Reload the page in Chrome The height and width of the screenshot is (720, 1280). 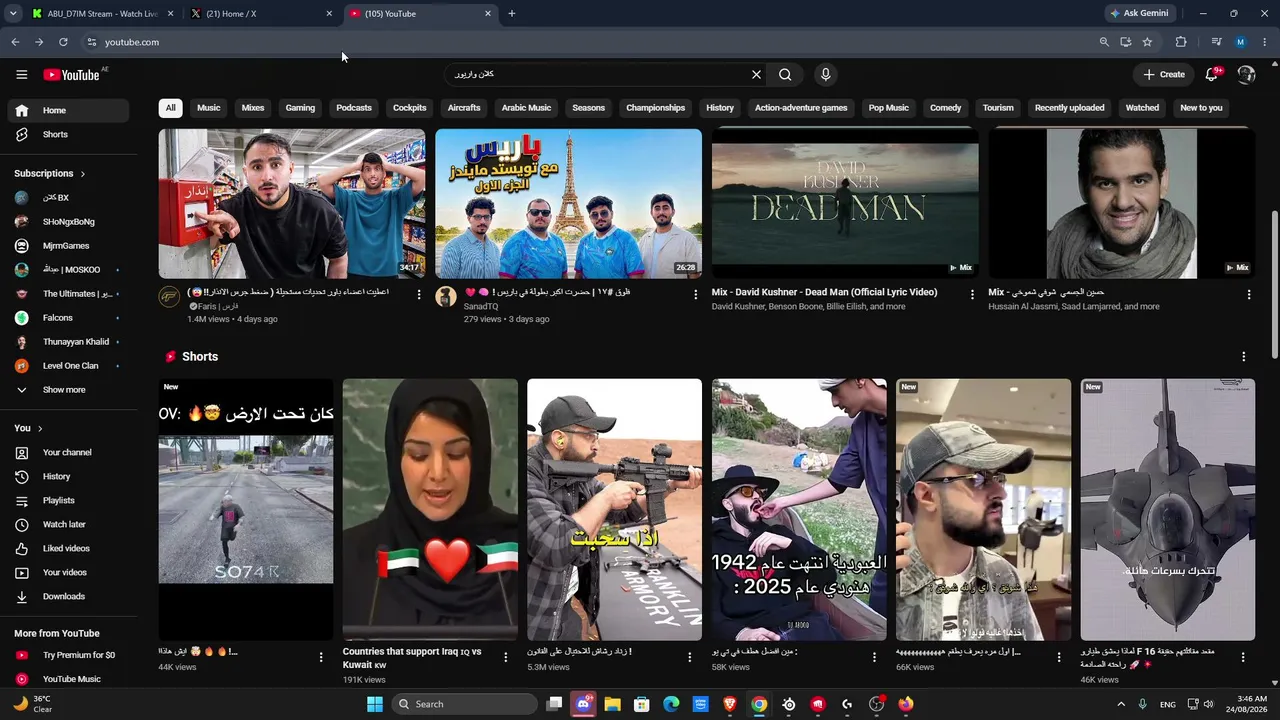click(x=63, y=42)
